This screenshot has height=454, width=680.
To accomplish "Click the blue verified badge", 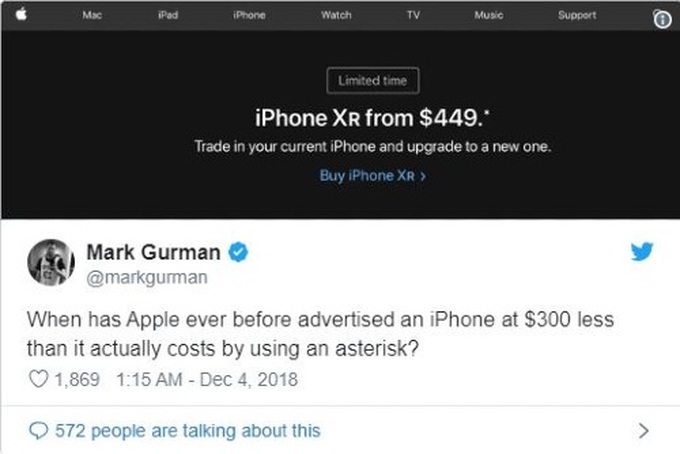I will click(238, 252).
